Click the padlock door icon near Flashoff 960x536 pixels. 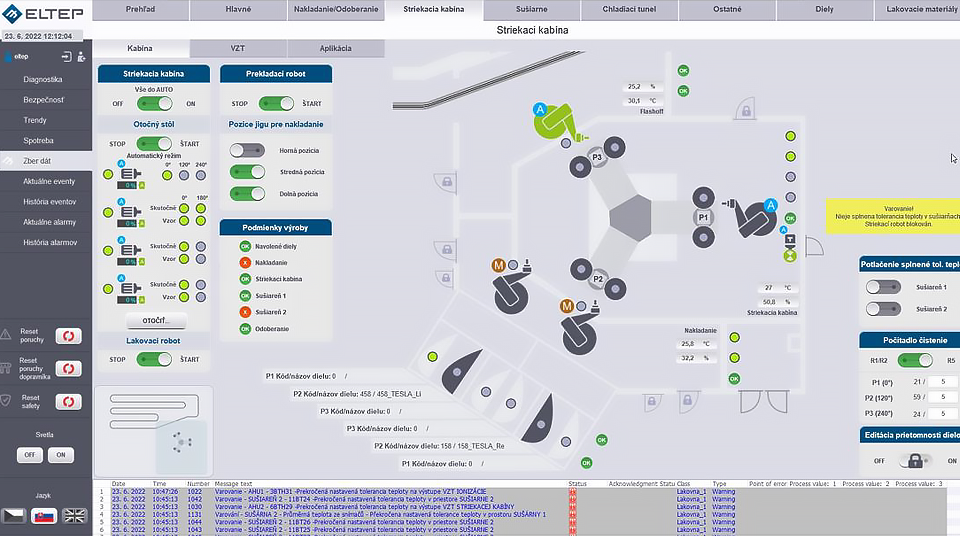tap(743, 110)
